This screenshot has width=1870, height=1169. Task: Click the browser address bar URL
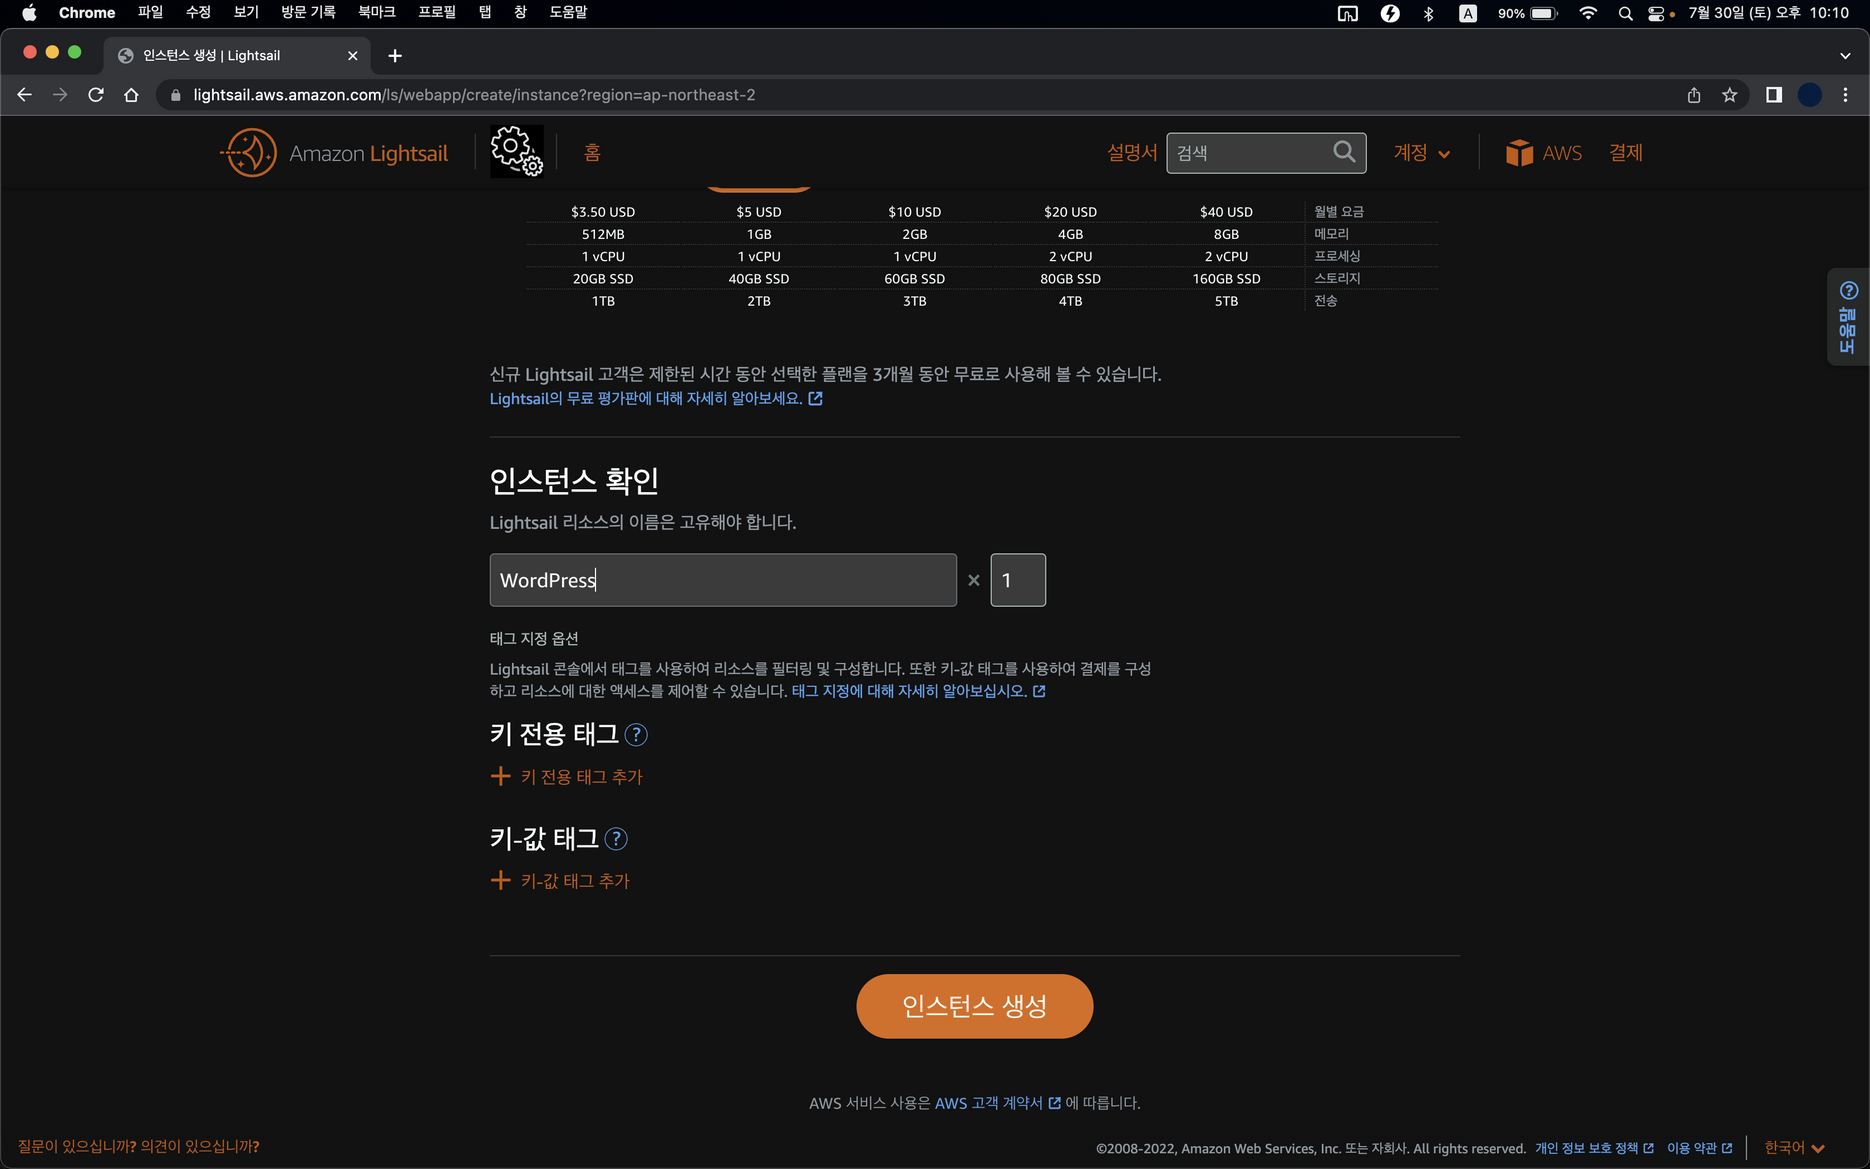pyautogui.click(x=474, y=95)
